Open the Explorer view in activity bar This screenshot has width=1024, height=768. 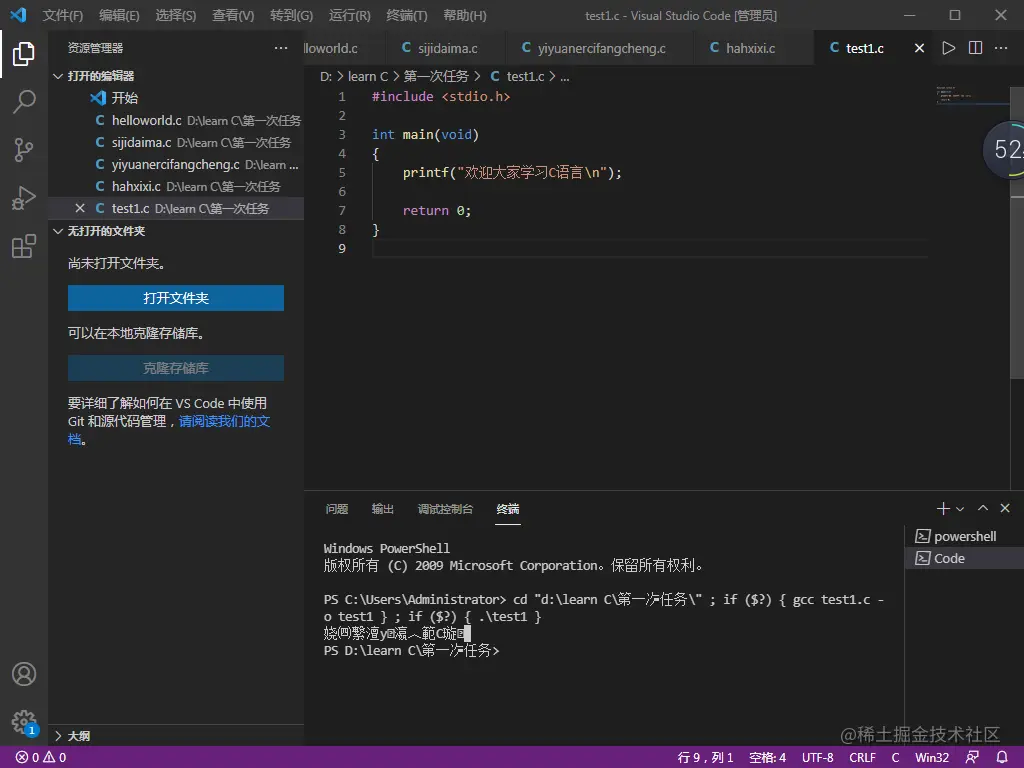coord(24,54)
